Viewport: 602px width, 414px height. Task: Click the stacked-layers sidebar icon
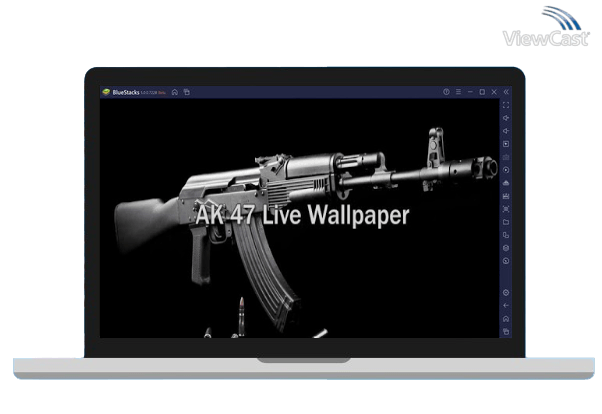tap(506, 248)
